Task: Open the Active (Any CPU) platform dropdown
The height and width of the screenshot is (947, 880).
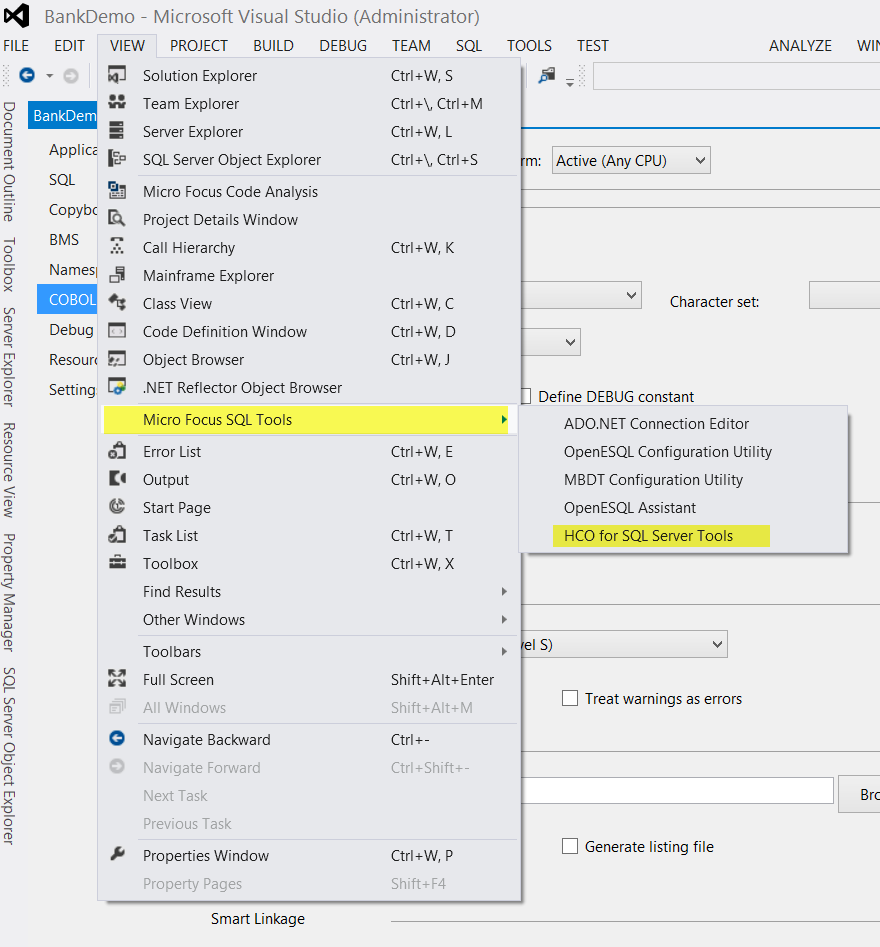Action: click(x=631, y=161)
